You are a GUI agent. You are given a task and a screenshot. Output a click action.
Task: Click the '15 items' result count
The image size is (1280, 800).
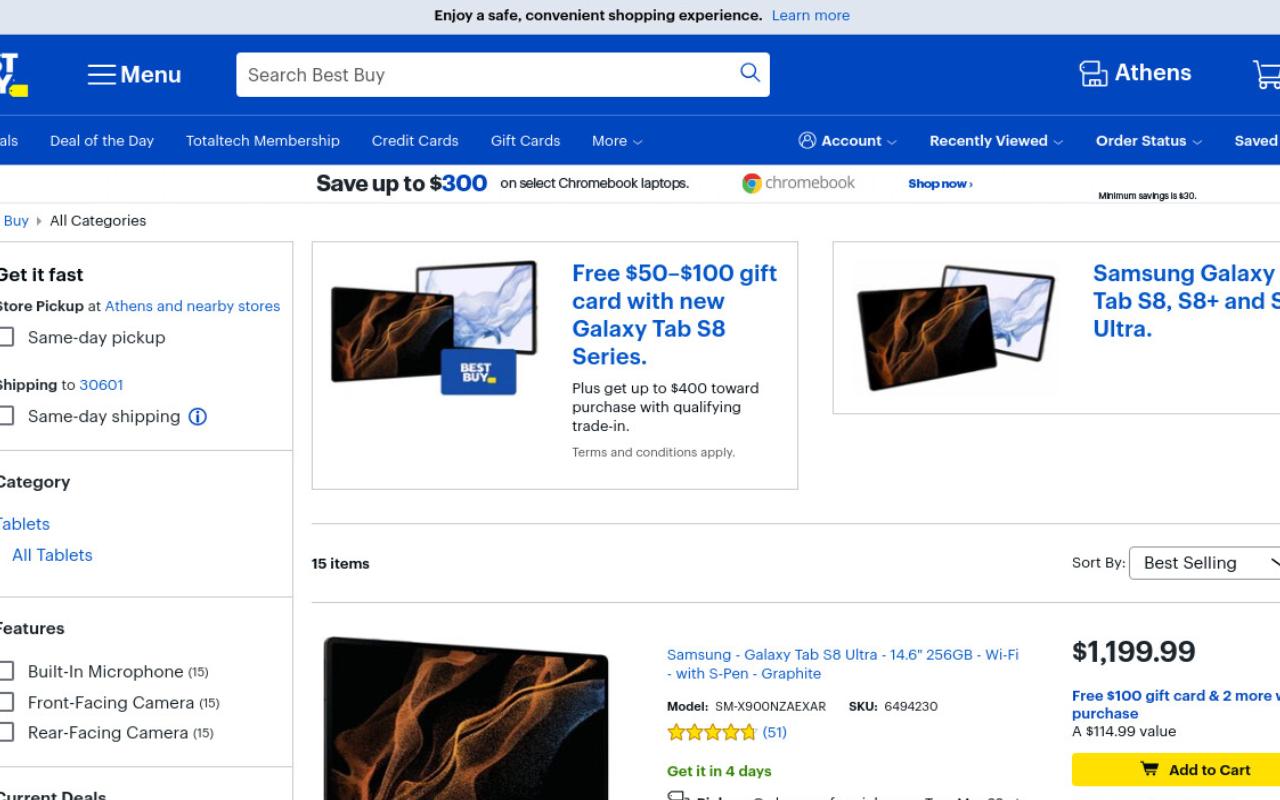click(x=340, y=564)
